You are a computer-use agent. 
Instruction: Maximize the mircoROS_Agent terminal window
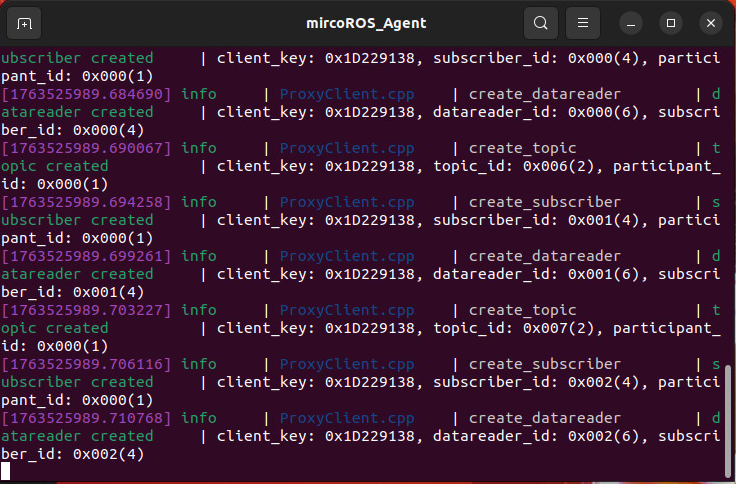671,23
